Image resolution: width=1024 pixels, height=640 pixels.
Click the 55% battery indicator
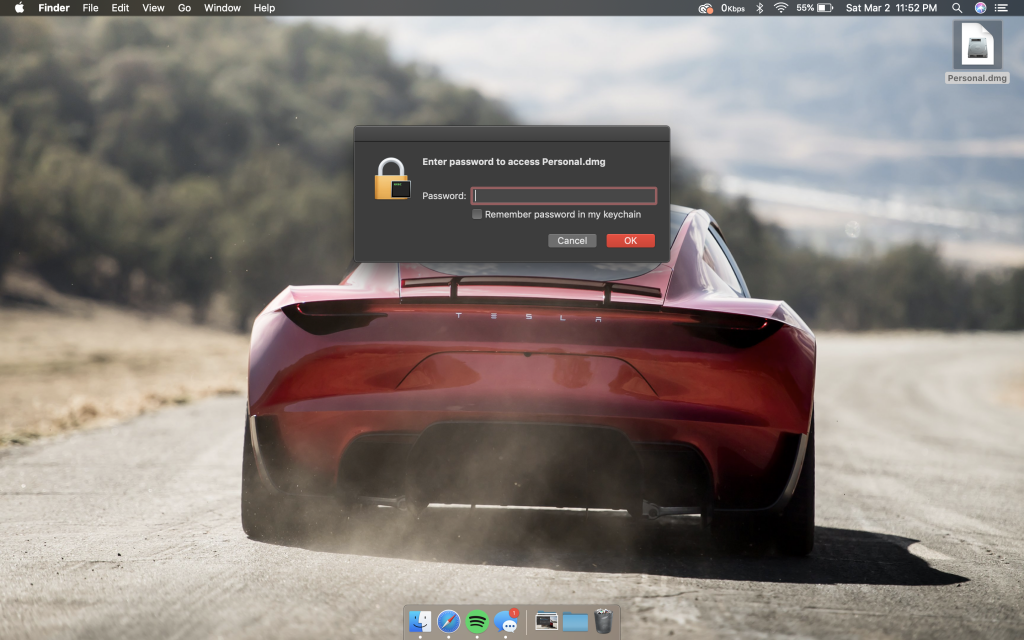click(814, 8)
